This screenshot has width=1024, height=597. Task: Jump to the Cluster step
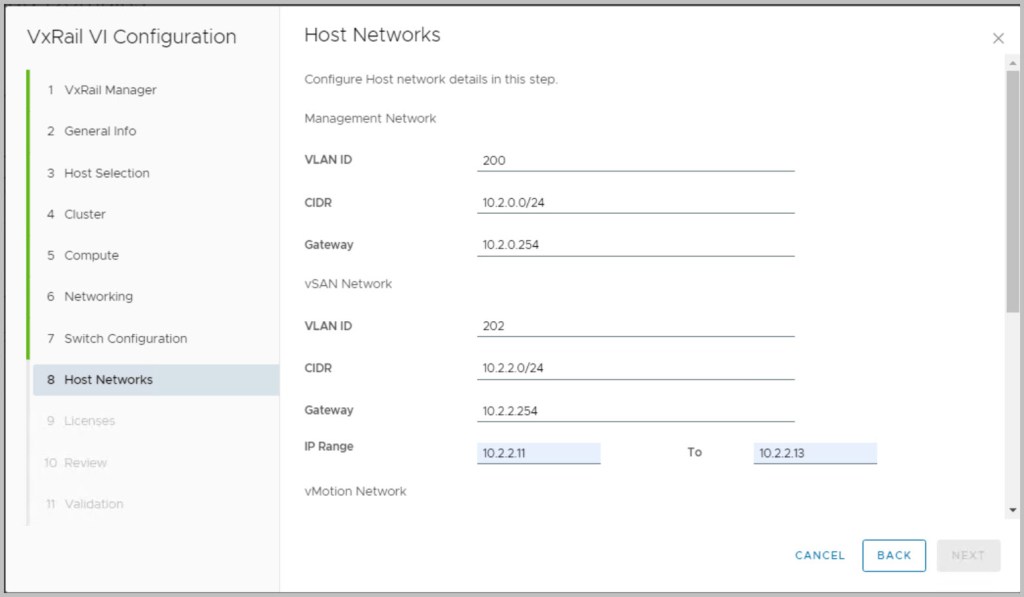click(84, 214)
